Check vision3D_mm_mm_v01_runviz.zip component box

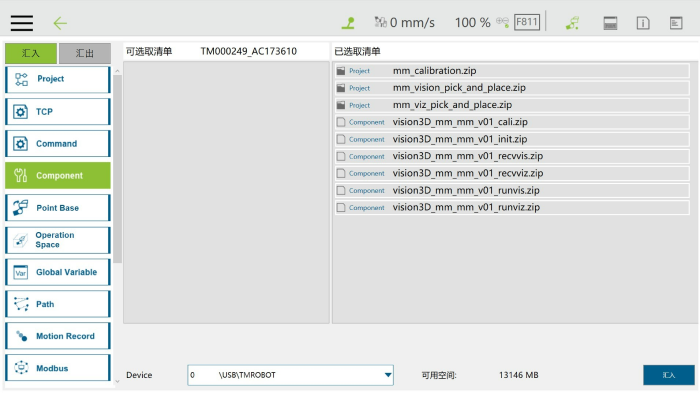341,208
